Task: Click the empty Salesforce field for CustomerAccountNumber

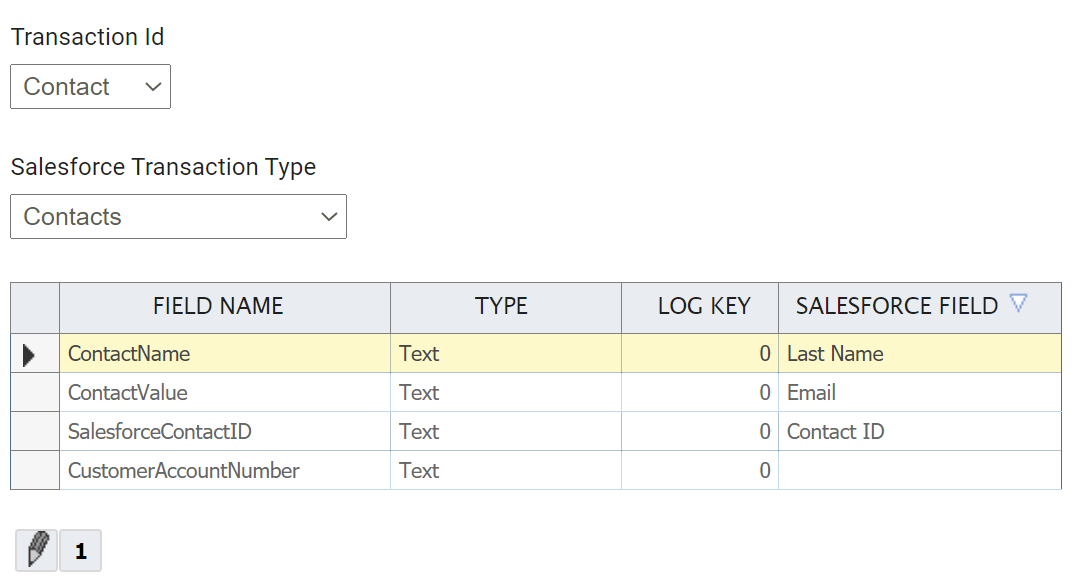Action: (920, 470)
